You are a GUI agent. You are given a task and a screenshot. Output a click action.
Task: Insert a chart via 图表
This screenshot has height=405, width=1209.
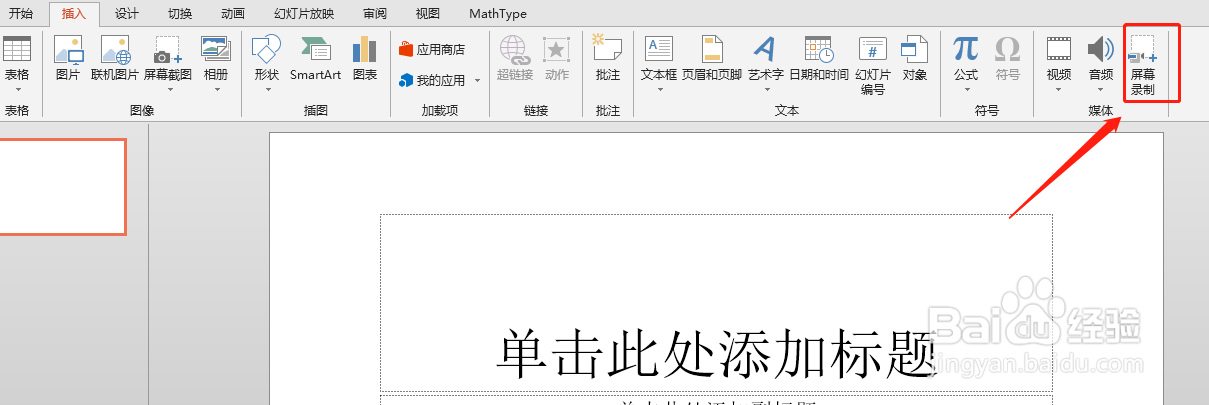(365, 52)
